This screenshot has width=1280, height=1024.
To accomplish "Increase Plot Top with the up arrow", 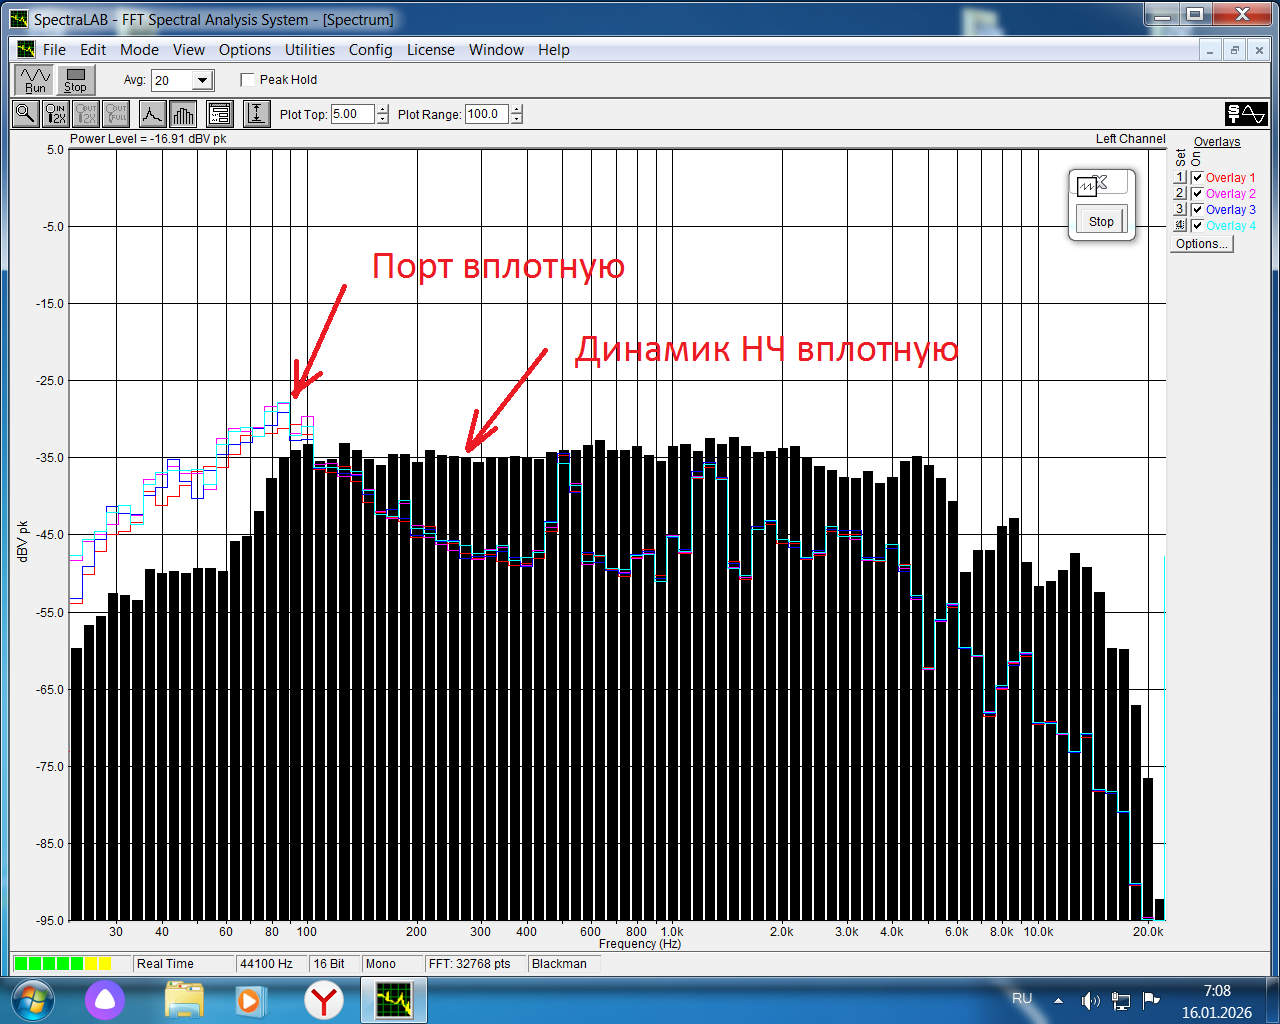I will click(x=383, y=109).
